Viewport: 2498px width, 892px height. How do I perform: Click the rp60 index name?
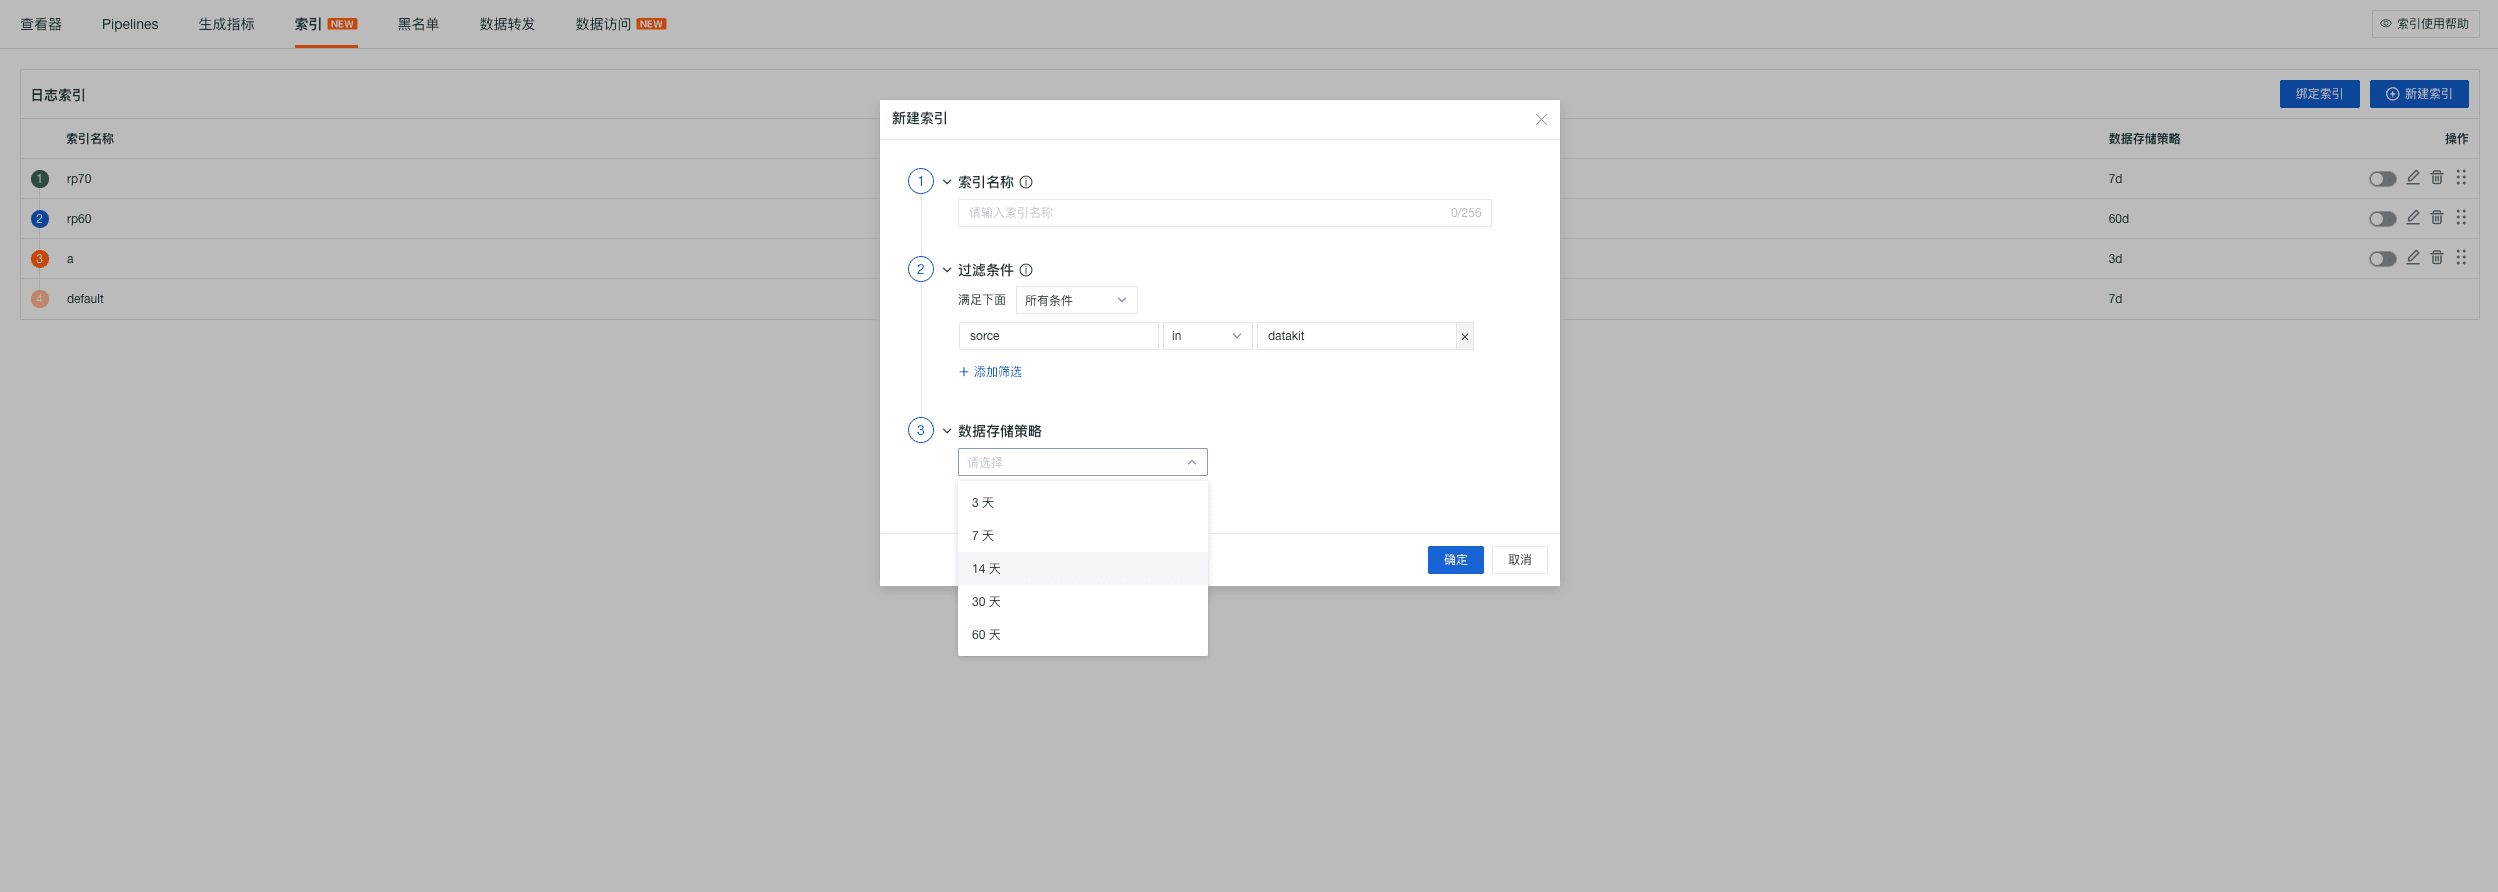coord(79,219)
